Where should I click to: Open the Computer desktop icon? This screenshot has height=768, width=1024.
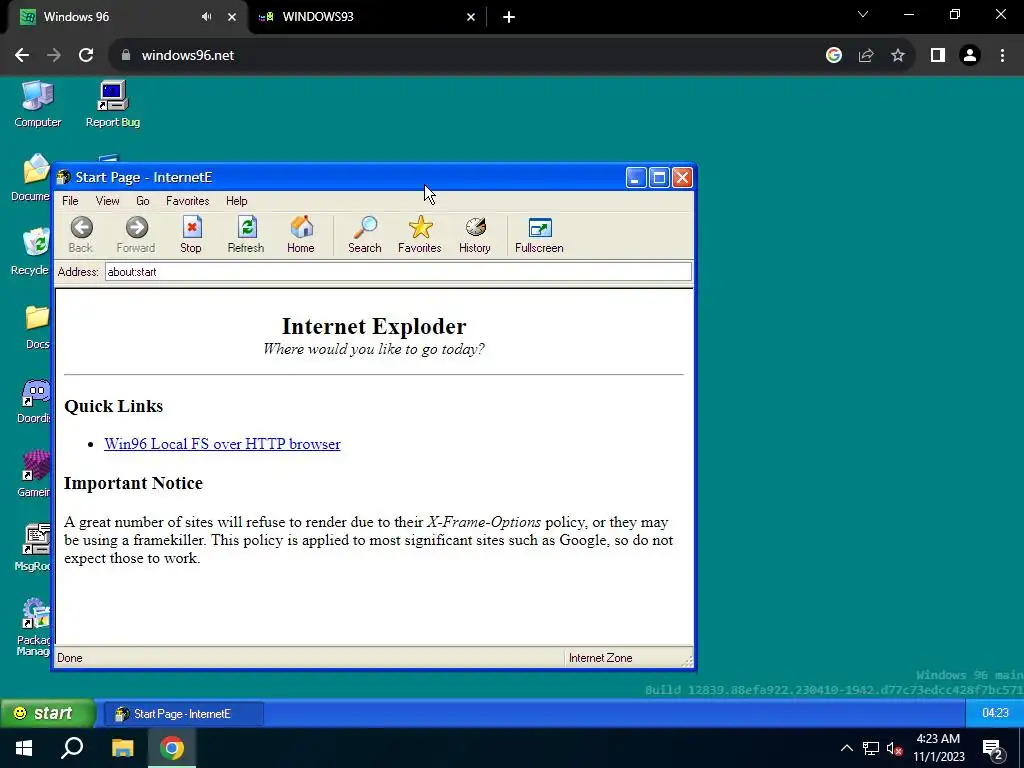pyautogui.click(x=37, y=104)
